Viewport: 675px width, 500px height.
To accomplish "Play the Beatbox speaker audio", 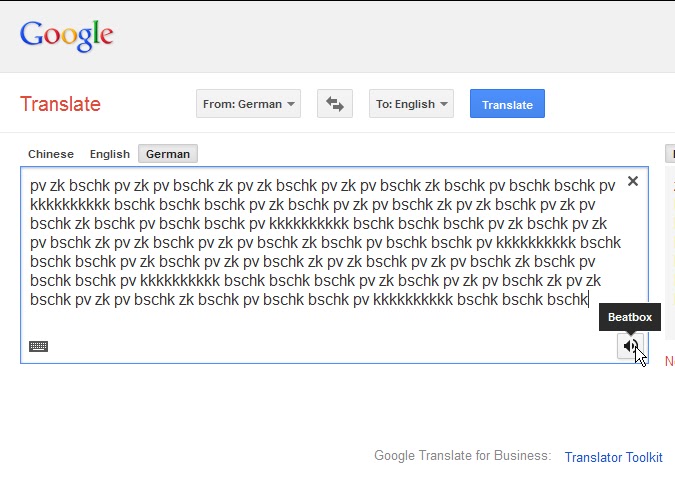I will pyautogui.click(x=630, y=345).
